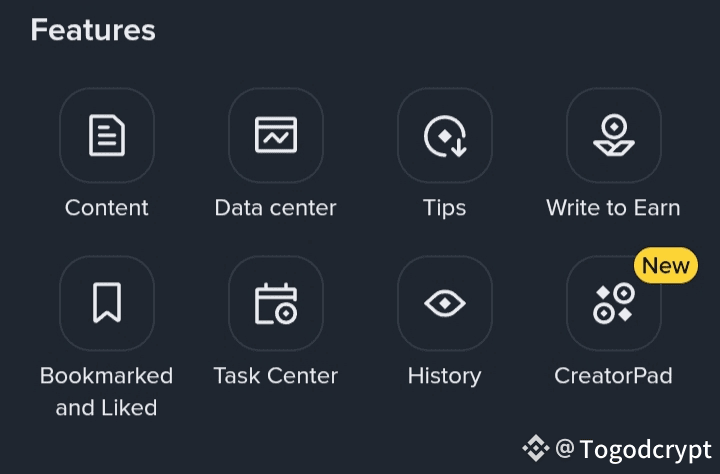Click the Data center text label
The width and height of the screenshot is (720, 474).
275,208
